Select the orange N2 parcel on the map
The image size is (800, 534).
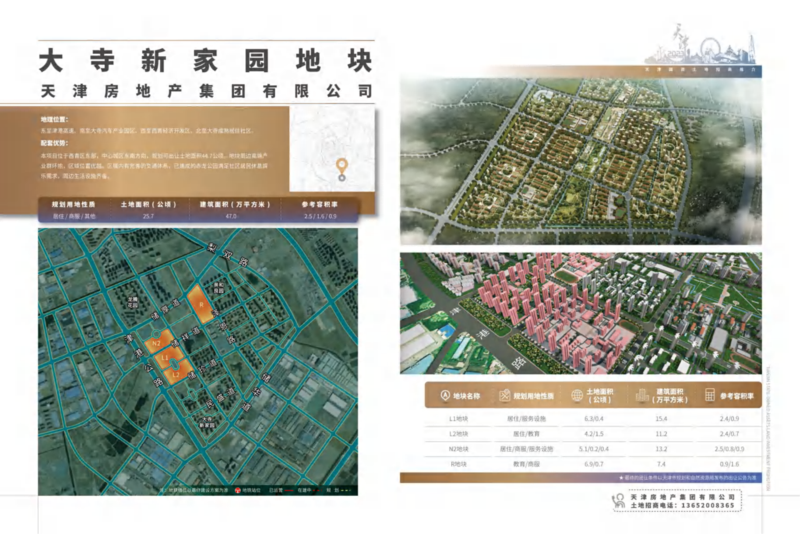click(x=159, y=343)
